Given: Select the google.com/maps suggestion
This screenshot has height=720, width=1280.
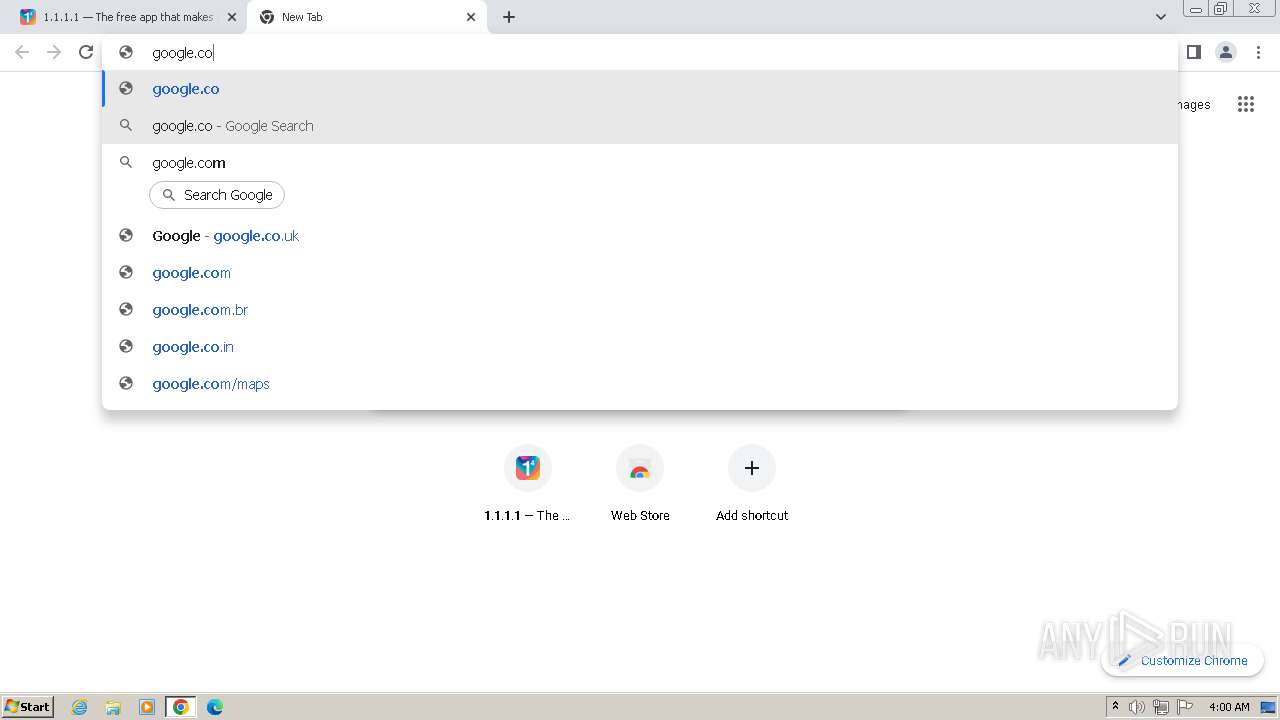Looking at the screenshot, I should click(640, 384).
